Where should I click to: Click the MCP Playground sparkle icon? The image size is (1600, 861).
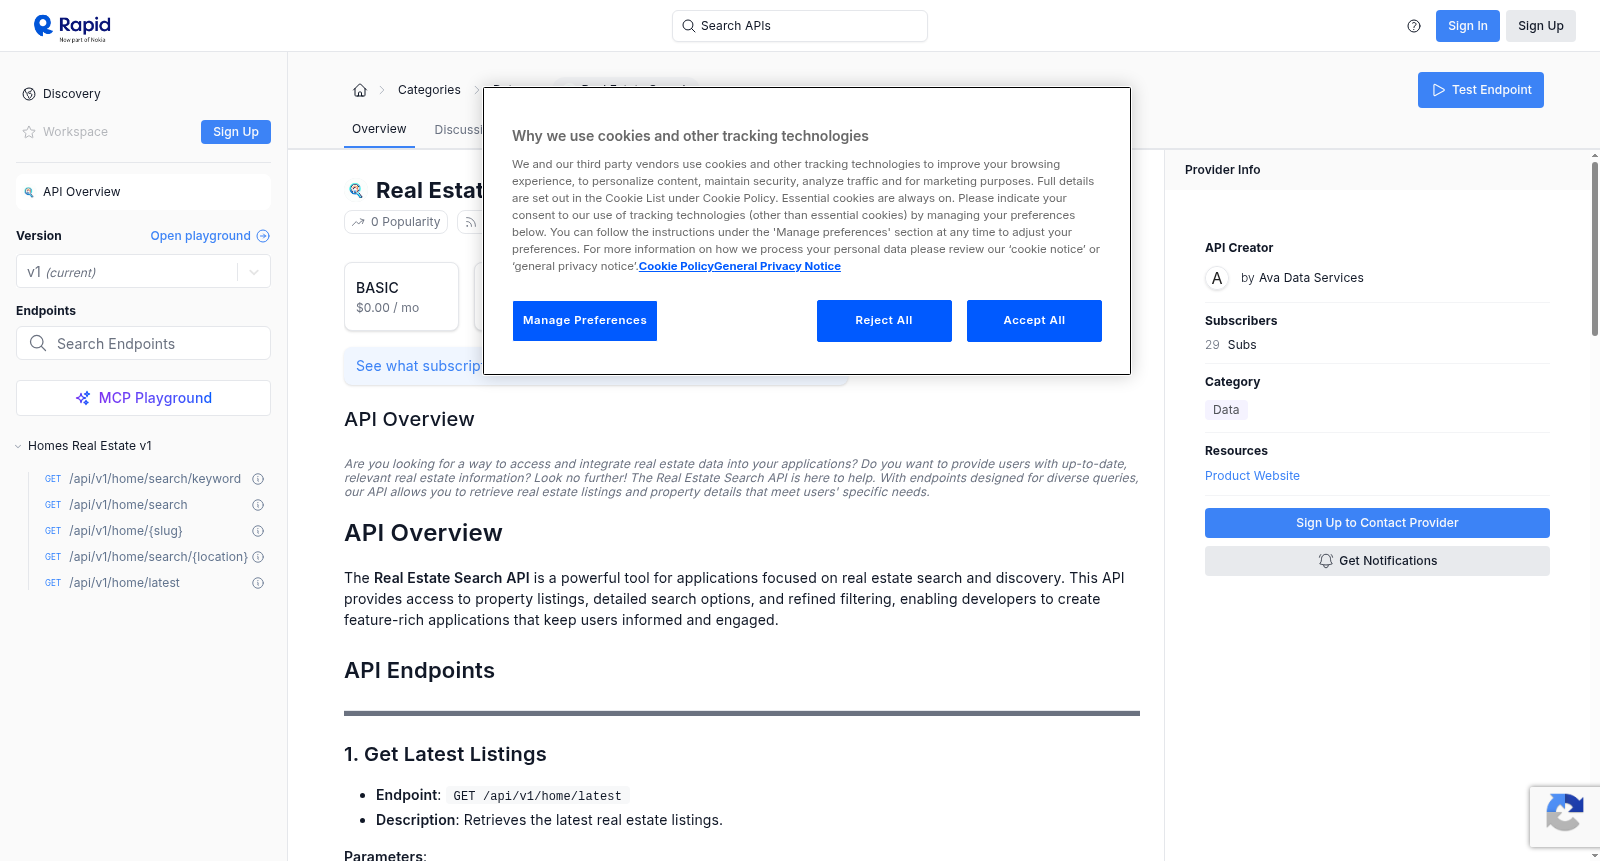click(83, 398)
